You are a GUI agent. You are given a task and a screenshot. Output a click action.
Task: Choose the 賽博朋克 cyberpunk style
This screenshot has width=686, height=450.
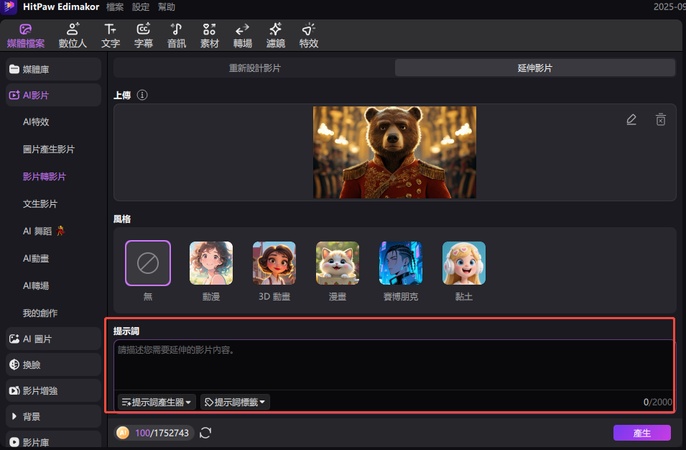click(400, 264)
